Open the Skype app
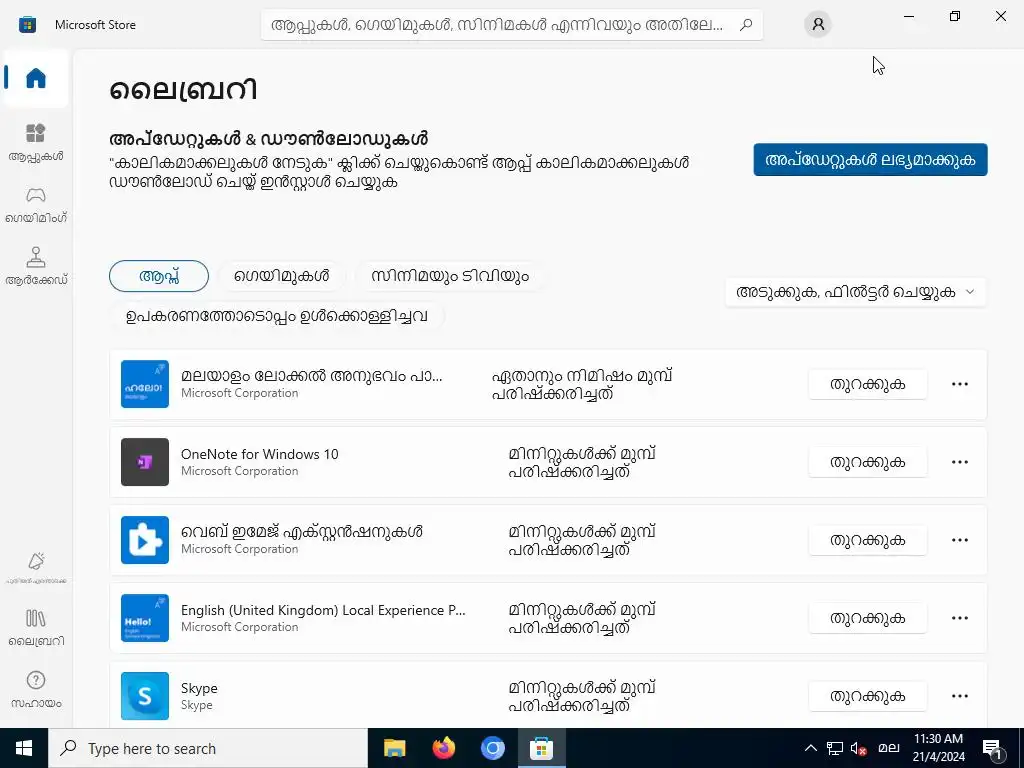The image size is (1024, 768). coord(867,696)
